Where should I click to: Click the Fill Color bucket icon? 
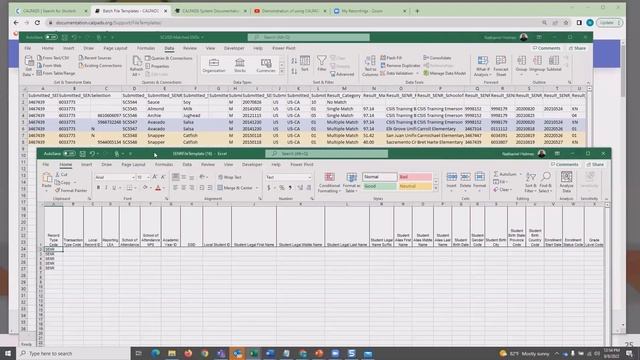click(x=145, y=187)
